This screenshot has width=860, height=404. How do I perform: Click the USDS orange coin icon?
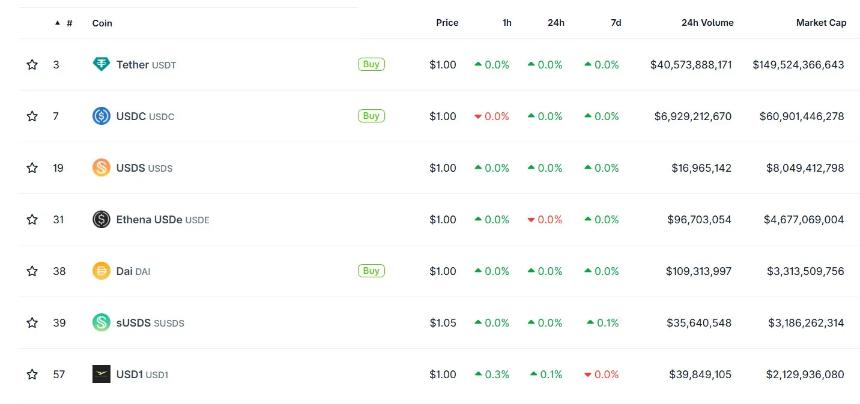point(101,168)
